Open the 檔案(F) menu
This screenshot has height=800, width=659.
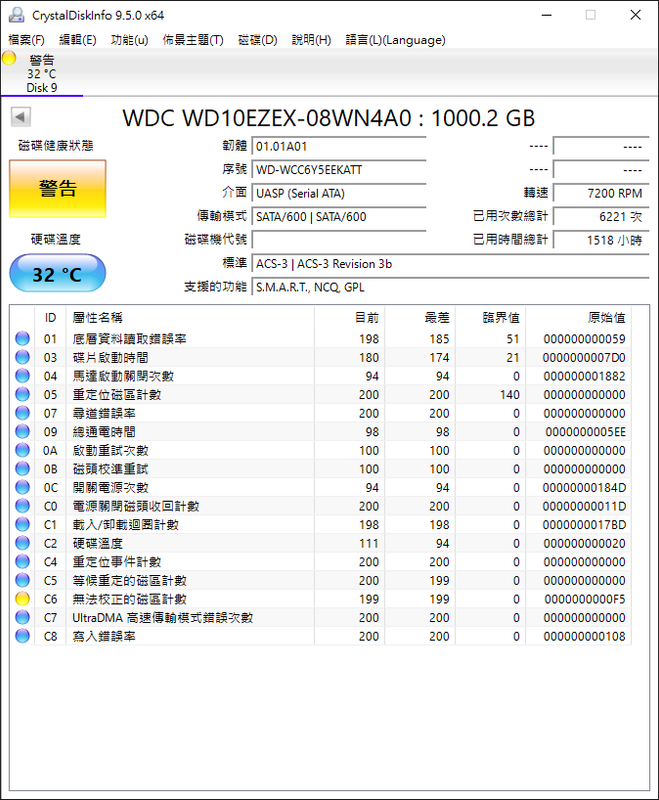pyautogui.click(x=27, y=40)
